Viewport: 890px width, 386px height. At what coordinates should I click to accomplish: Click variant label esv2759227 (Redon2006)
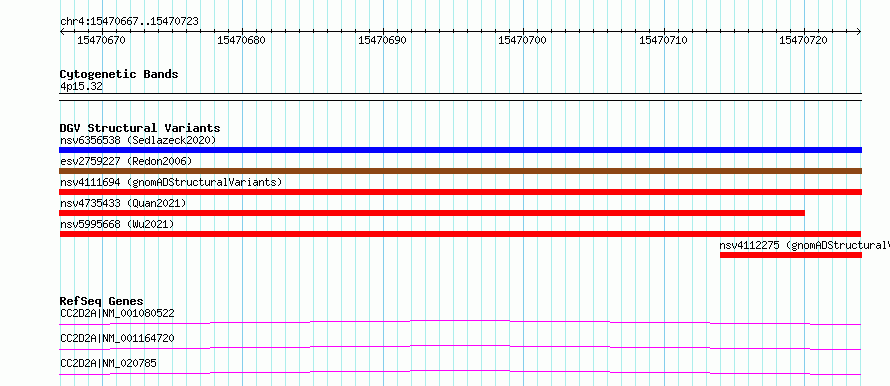pos(126,161)
